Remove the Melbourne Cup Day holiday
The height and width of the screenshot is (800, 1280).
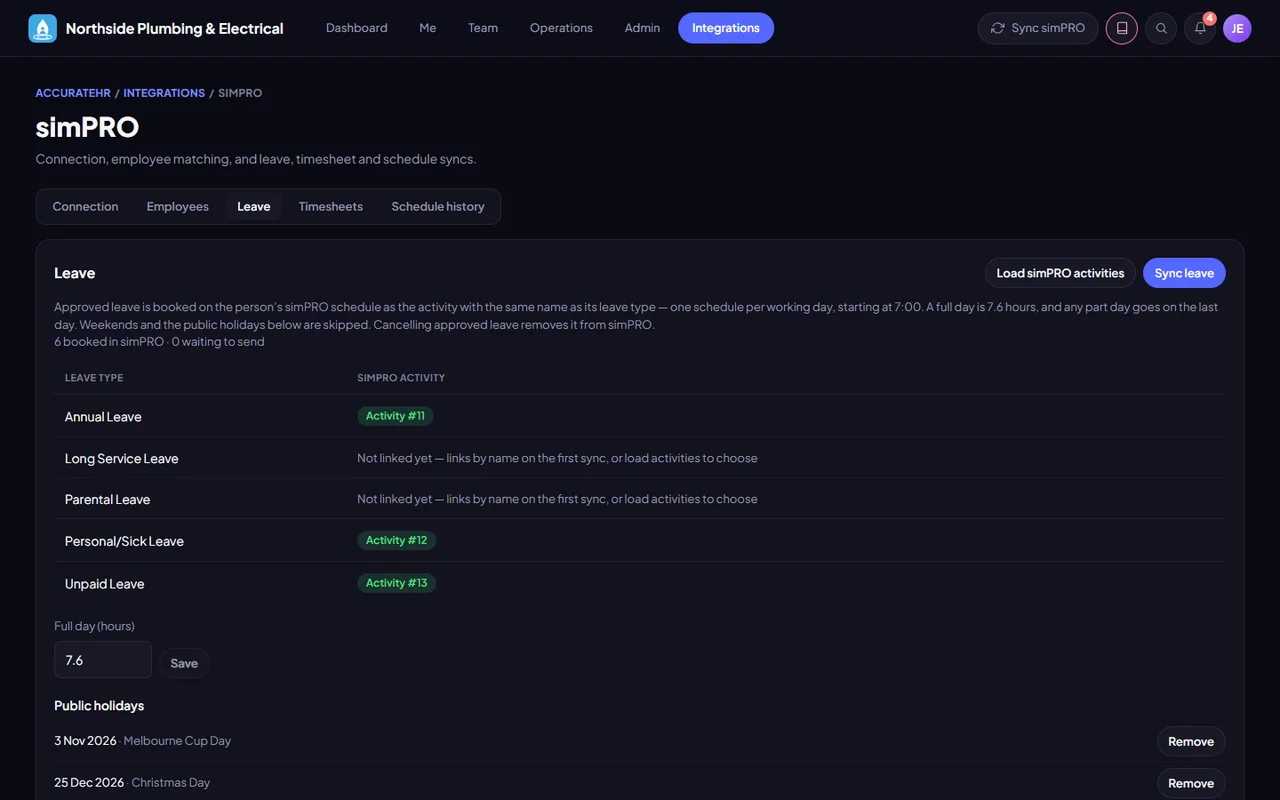pos(1191,741)
